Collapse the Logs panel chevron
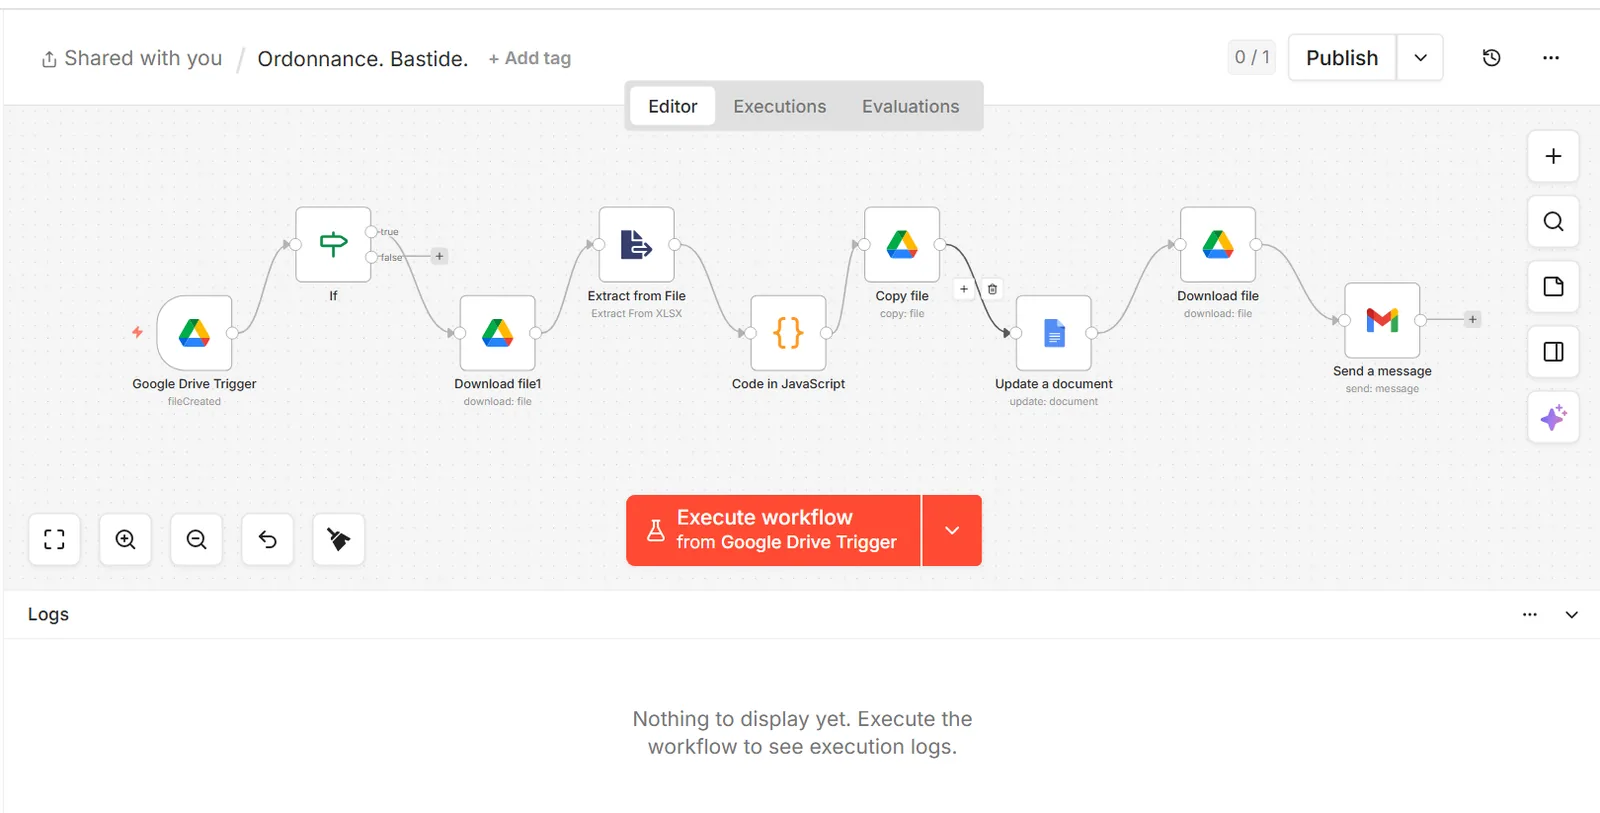Viewport: 1600px width, 813px height. coord(1571,615)
